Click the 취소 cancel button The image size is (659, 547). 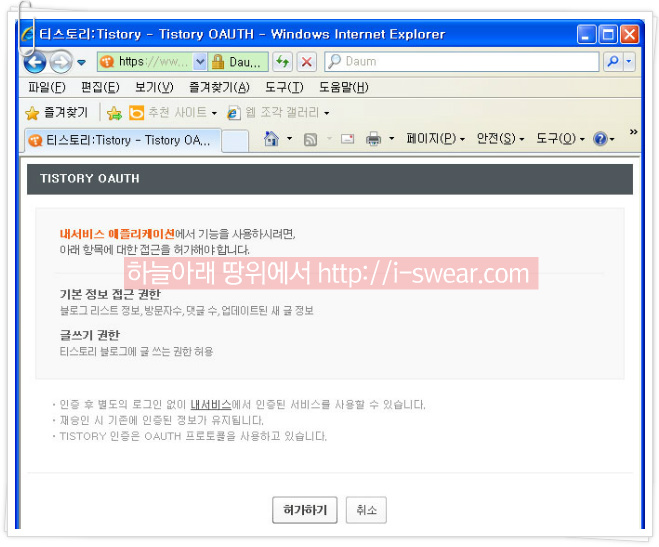click(366, 510)
